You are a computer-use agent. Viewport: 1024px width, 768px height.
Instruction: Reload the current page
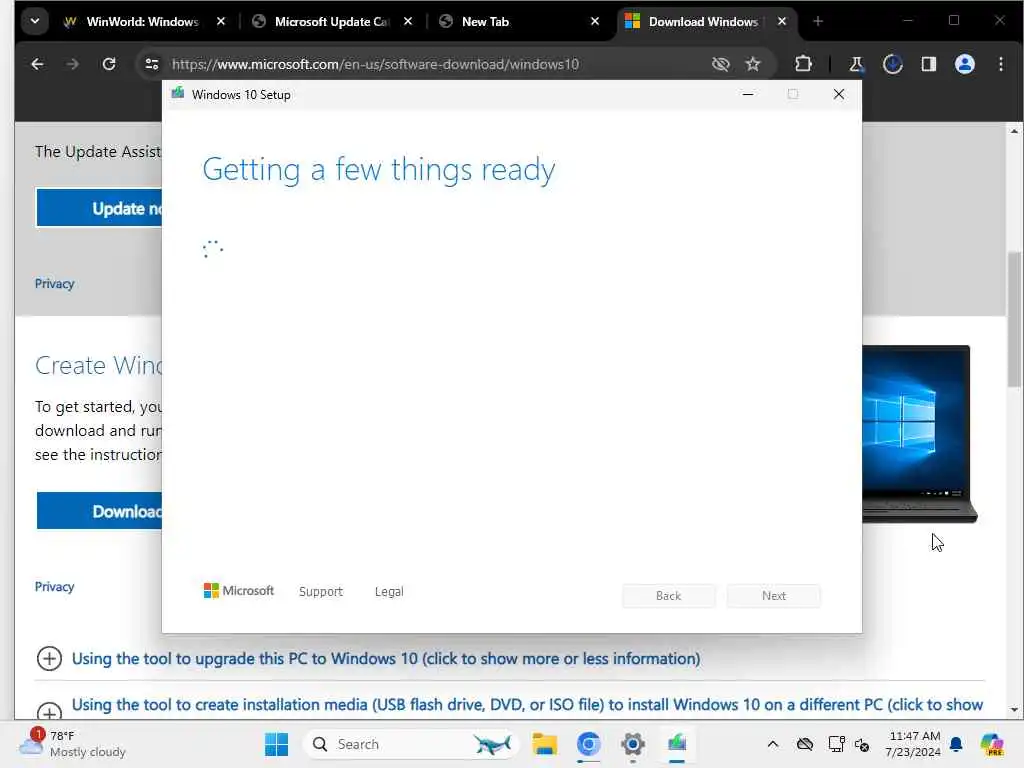pos(109,64)
